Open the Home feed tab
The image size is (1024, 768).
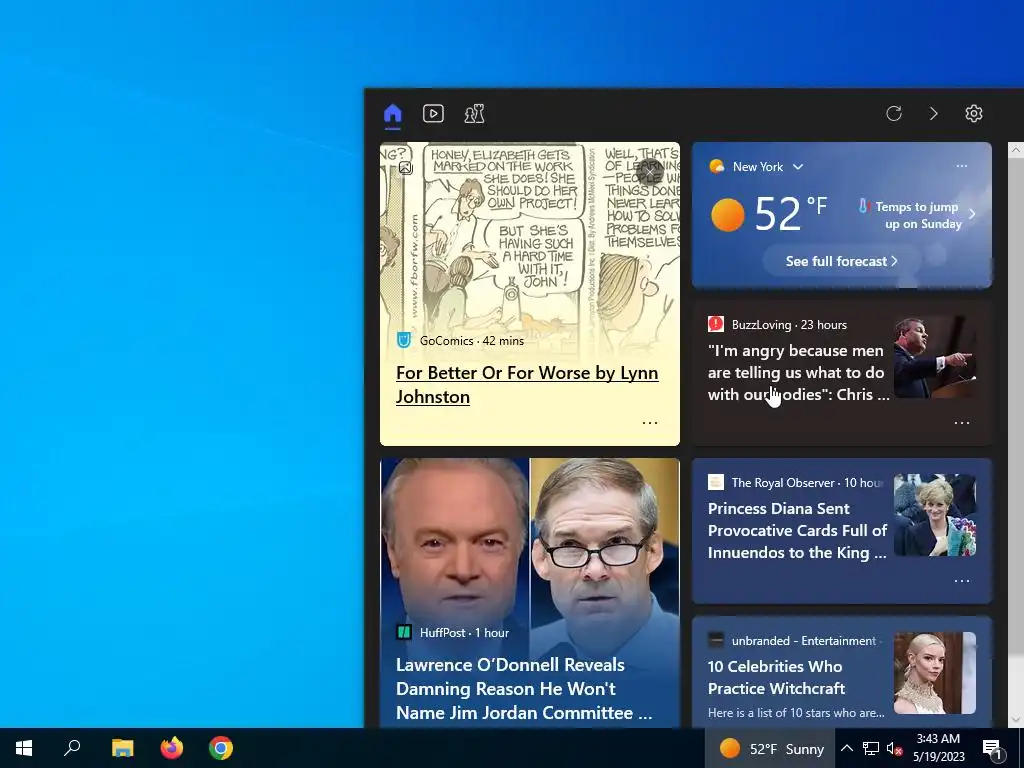(x=392, y=114)
